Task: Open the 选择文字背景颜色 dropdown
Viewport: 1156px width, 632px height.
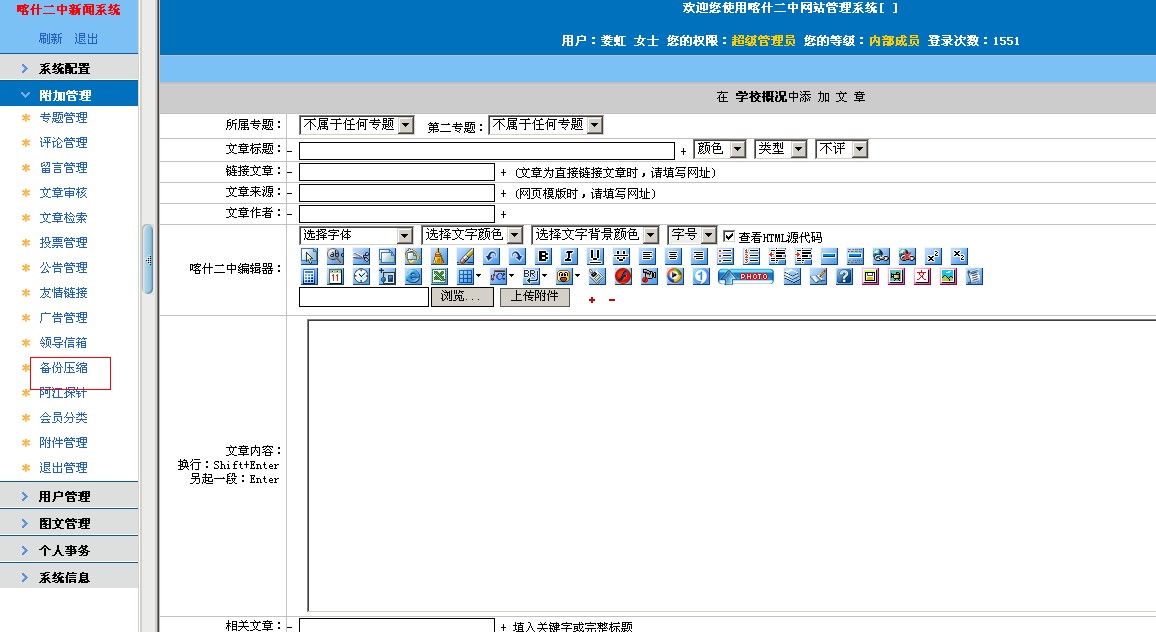Action: pyautogui.click(x=595, y=235)
